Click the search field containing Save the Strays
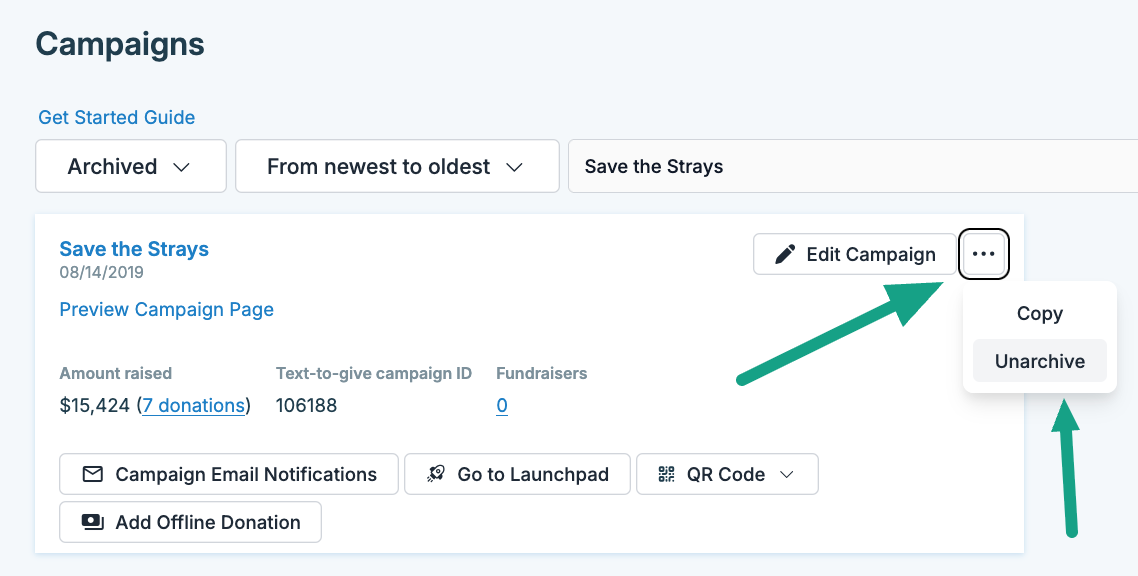The width and height of the screenshot is (1138, 576). [x=850, y=166]
